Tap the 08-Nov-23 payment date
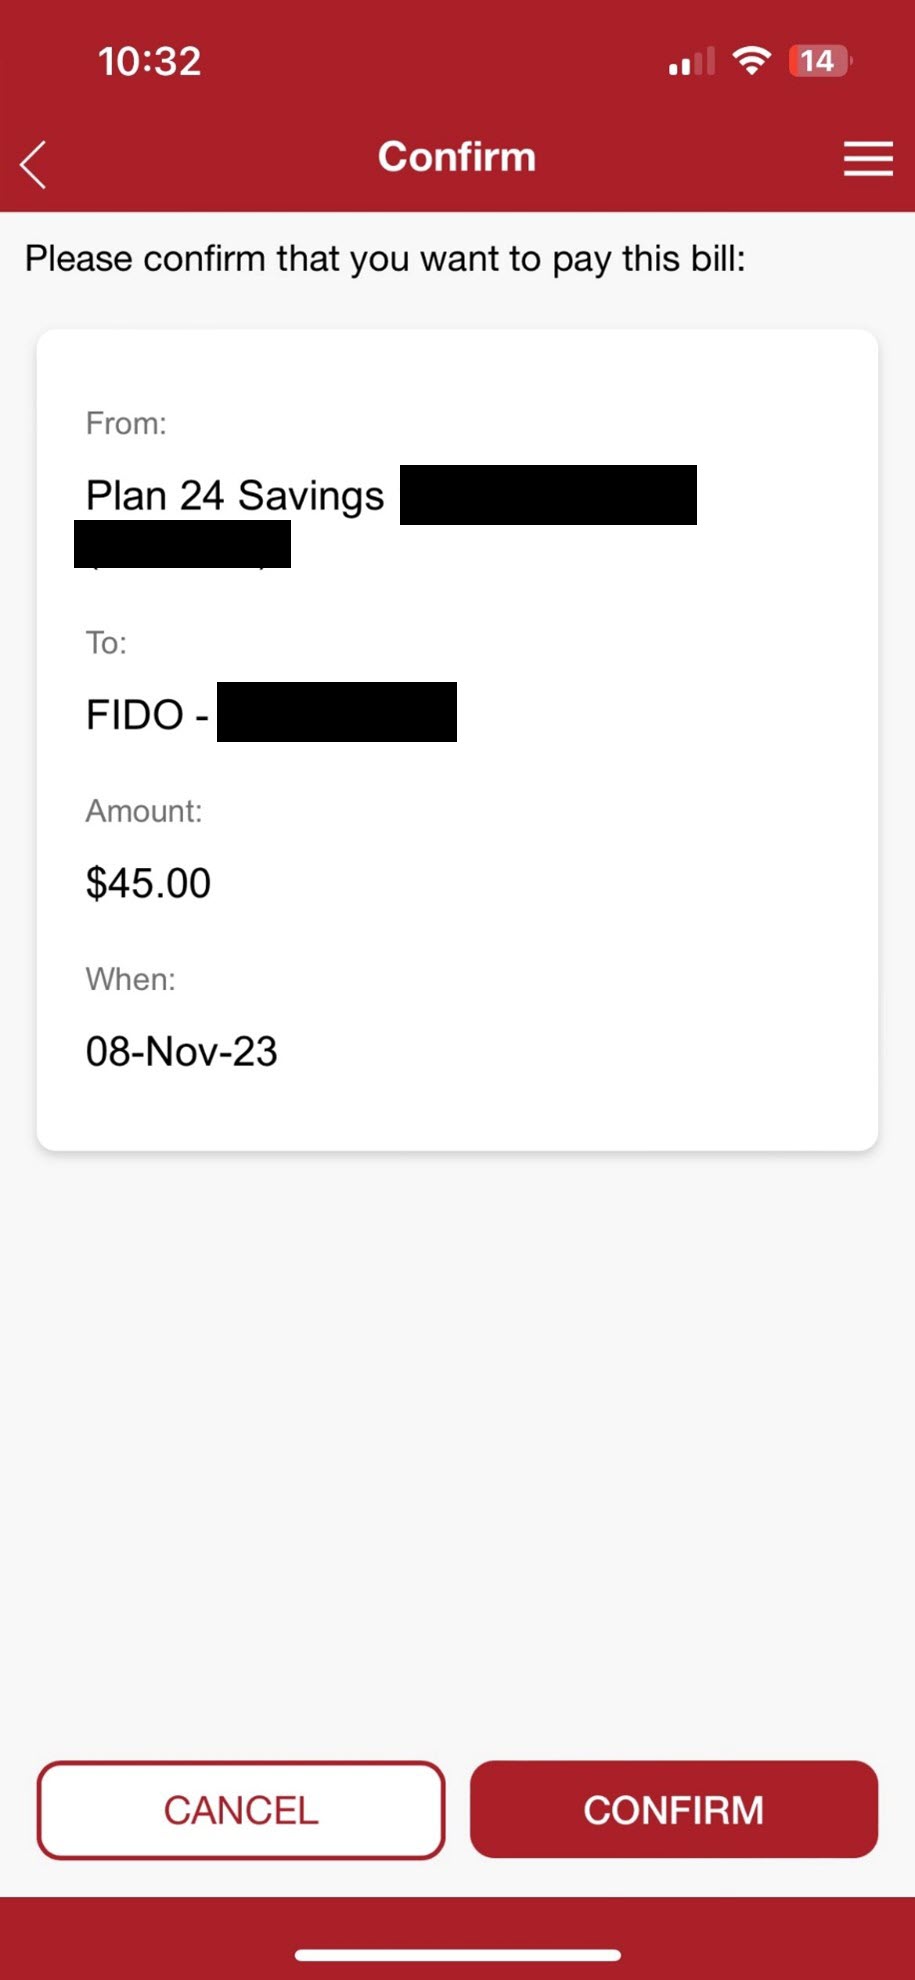Screen dimensions: 915x1980 182,1051
